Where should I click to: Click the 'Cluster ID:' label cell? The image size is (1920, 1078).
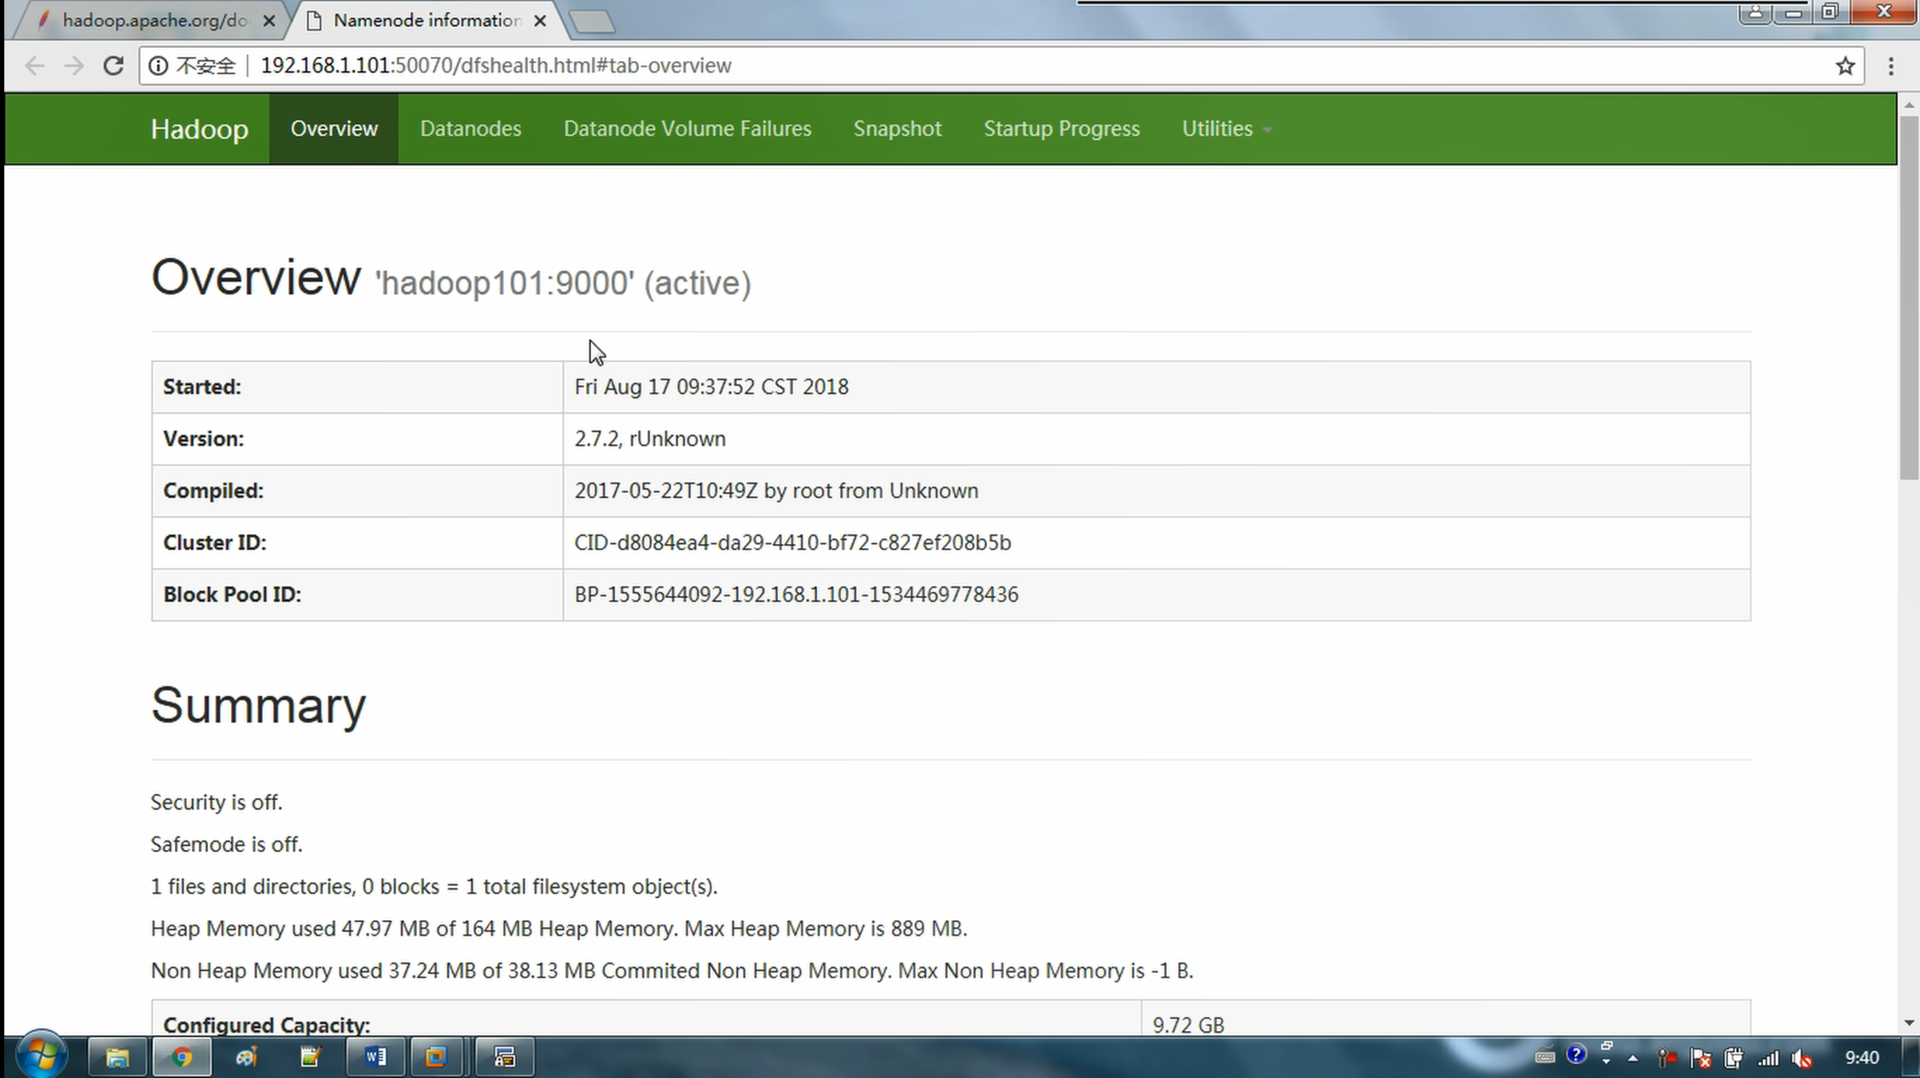pos(357,543)
